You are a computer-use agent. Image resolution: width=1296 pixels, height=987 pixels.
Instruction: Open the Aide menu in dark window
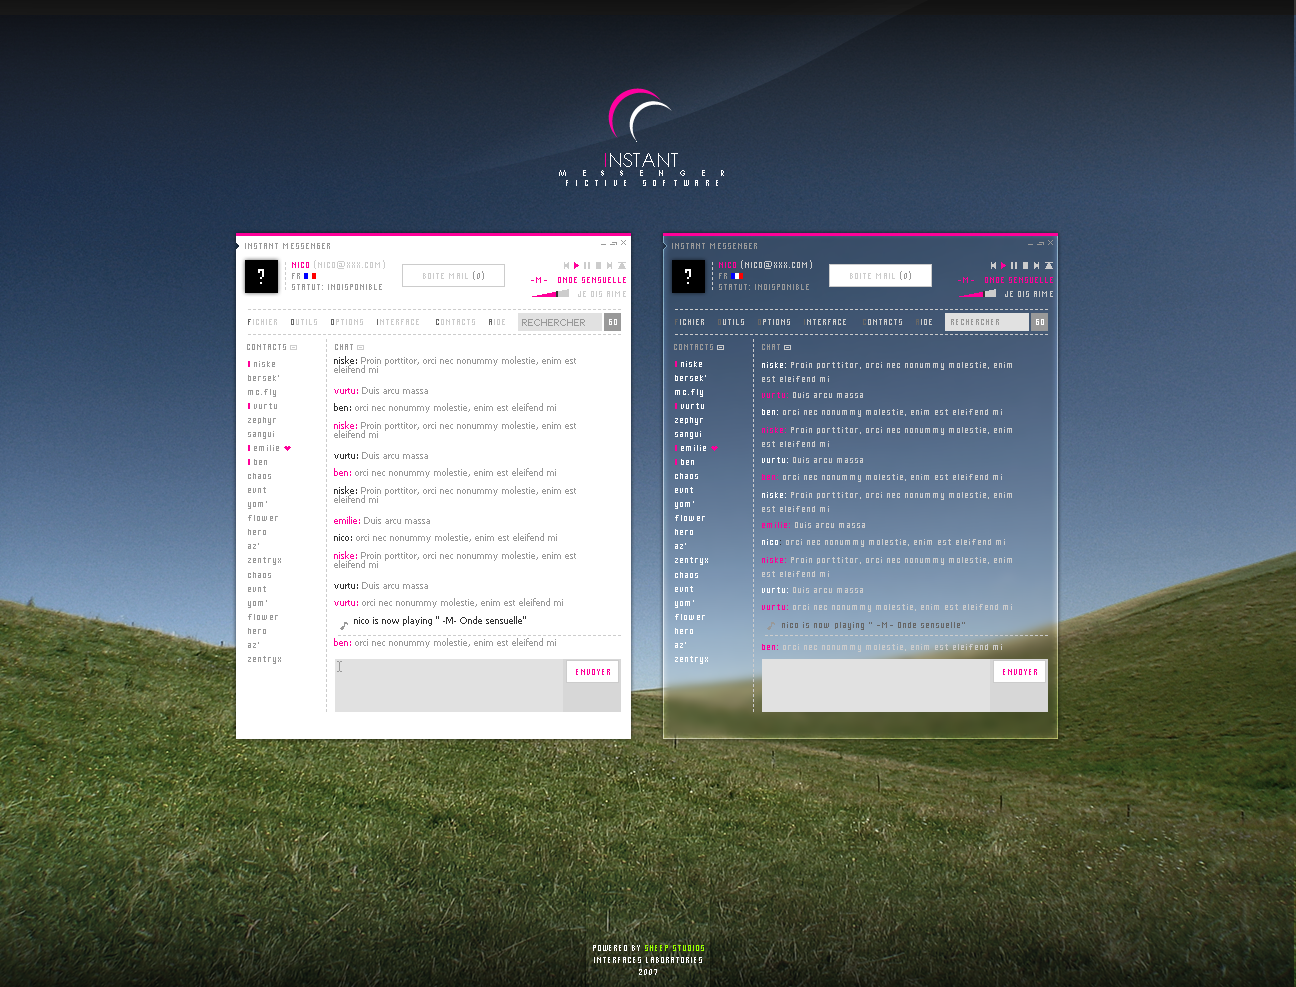[924, 322]
